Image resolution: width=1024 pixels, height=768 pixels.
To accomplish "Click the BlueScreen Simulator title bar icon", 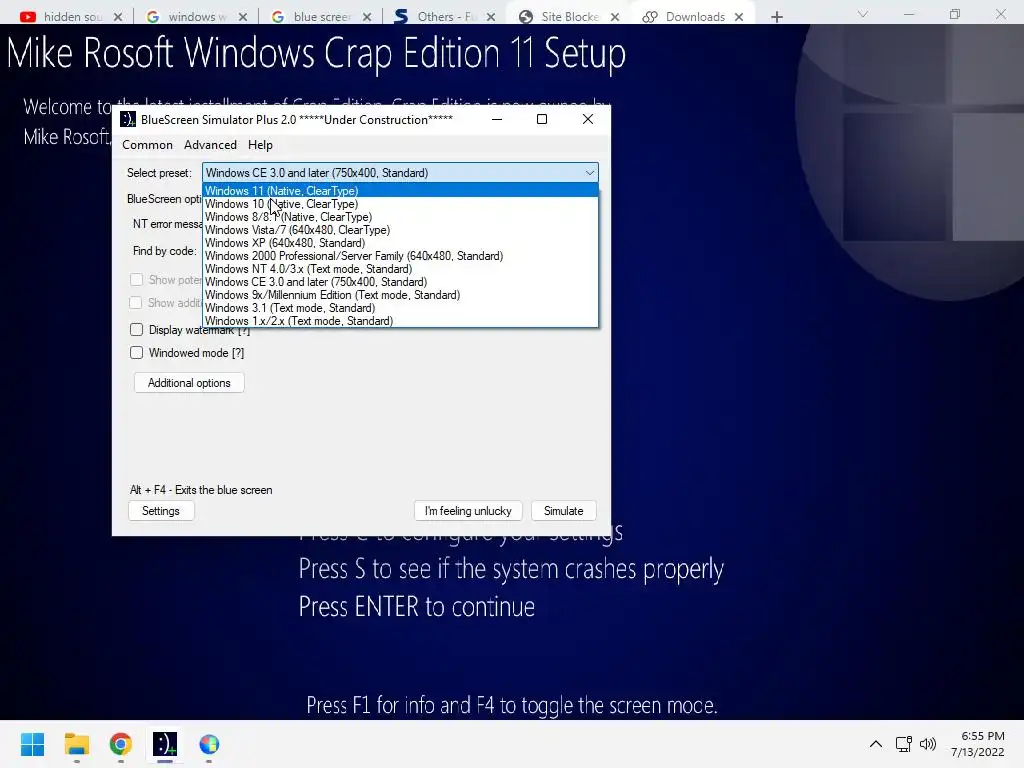I will pyautogui.click(x=128, y=120).
